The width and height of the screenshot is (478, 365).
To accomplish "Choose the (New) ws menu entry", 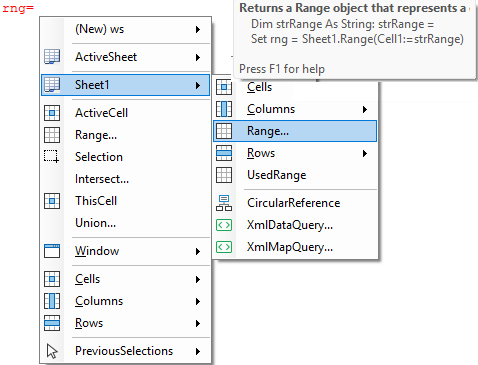I will (125, 29).
